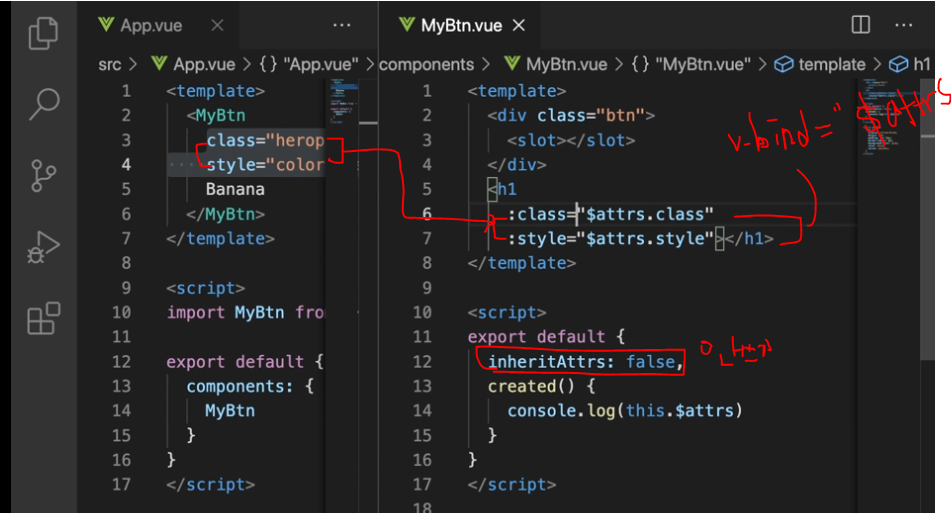Image resolution: width=951 pixels, height=513 pixels.
Task: Split the MyBtn.vue editor
Action: 861,25
